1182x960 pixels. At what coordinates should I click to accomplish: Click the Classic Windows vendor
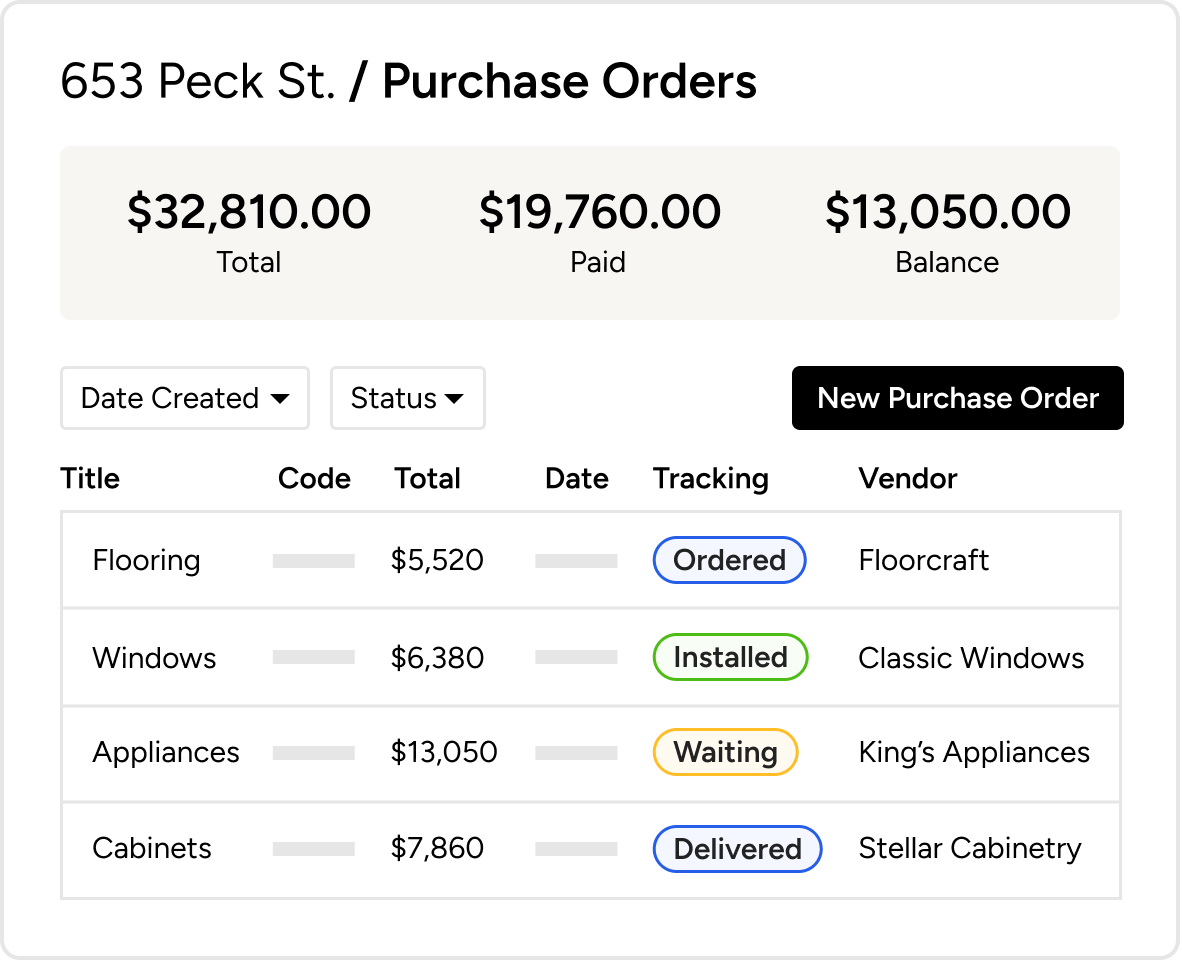[971, 658]
